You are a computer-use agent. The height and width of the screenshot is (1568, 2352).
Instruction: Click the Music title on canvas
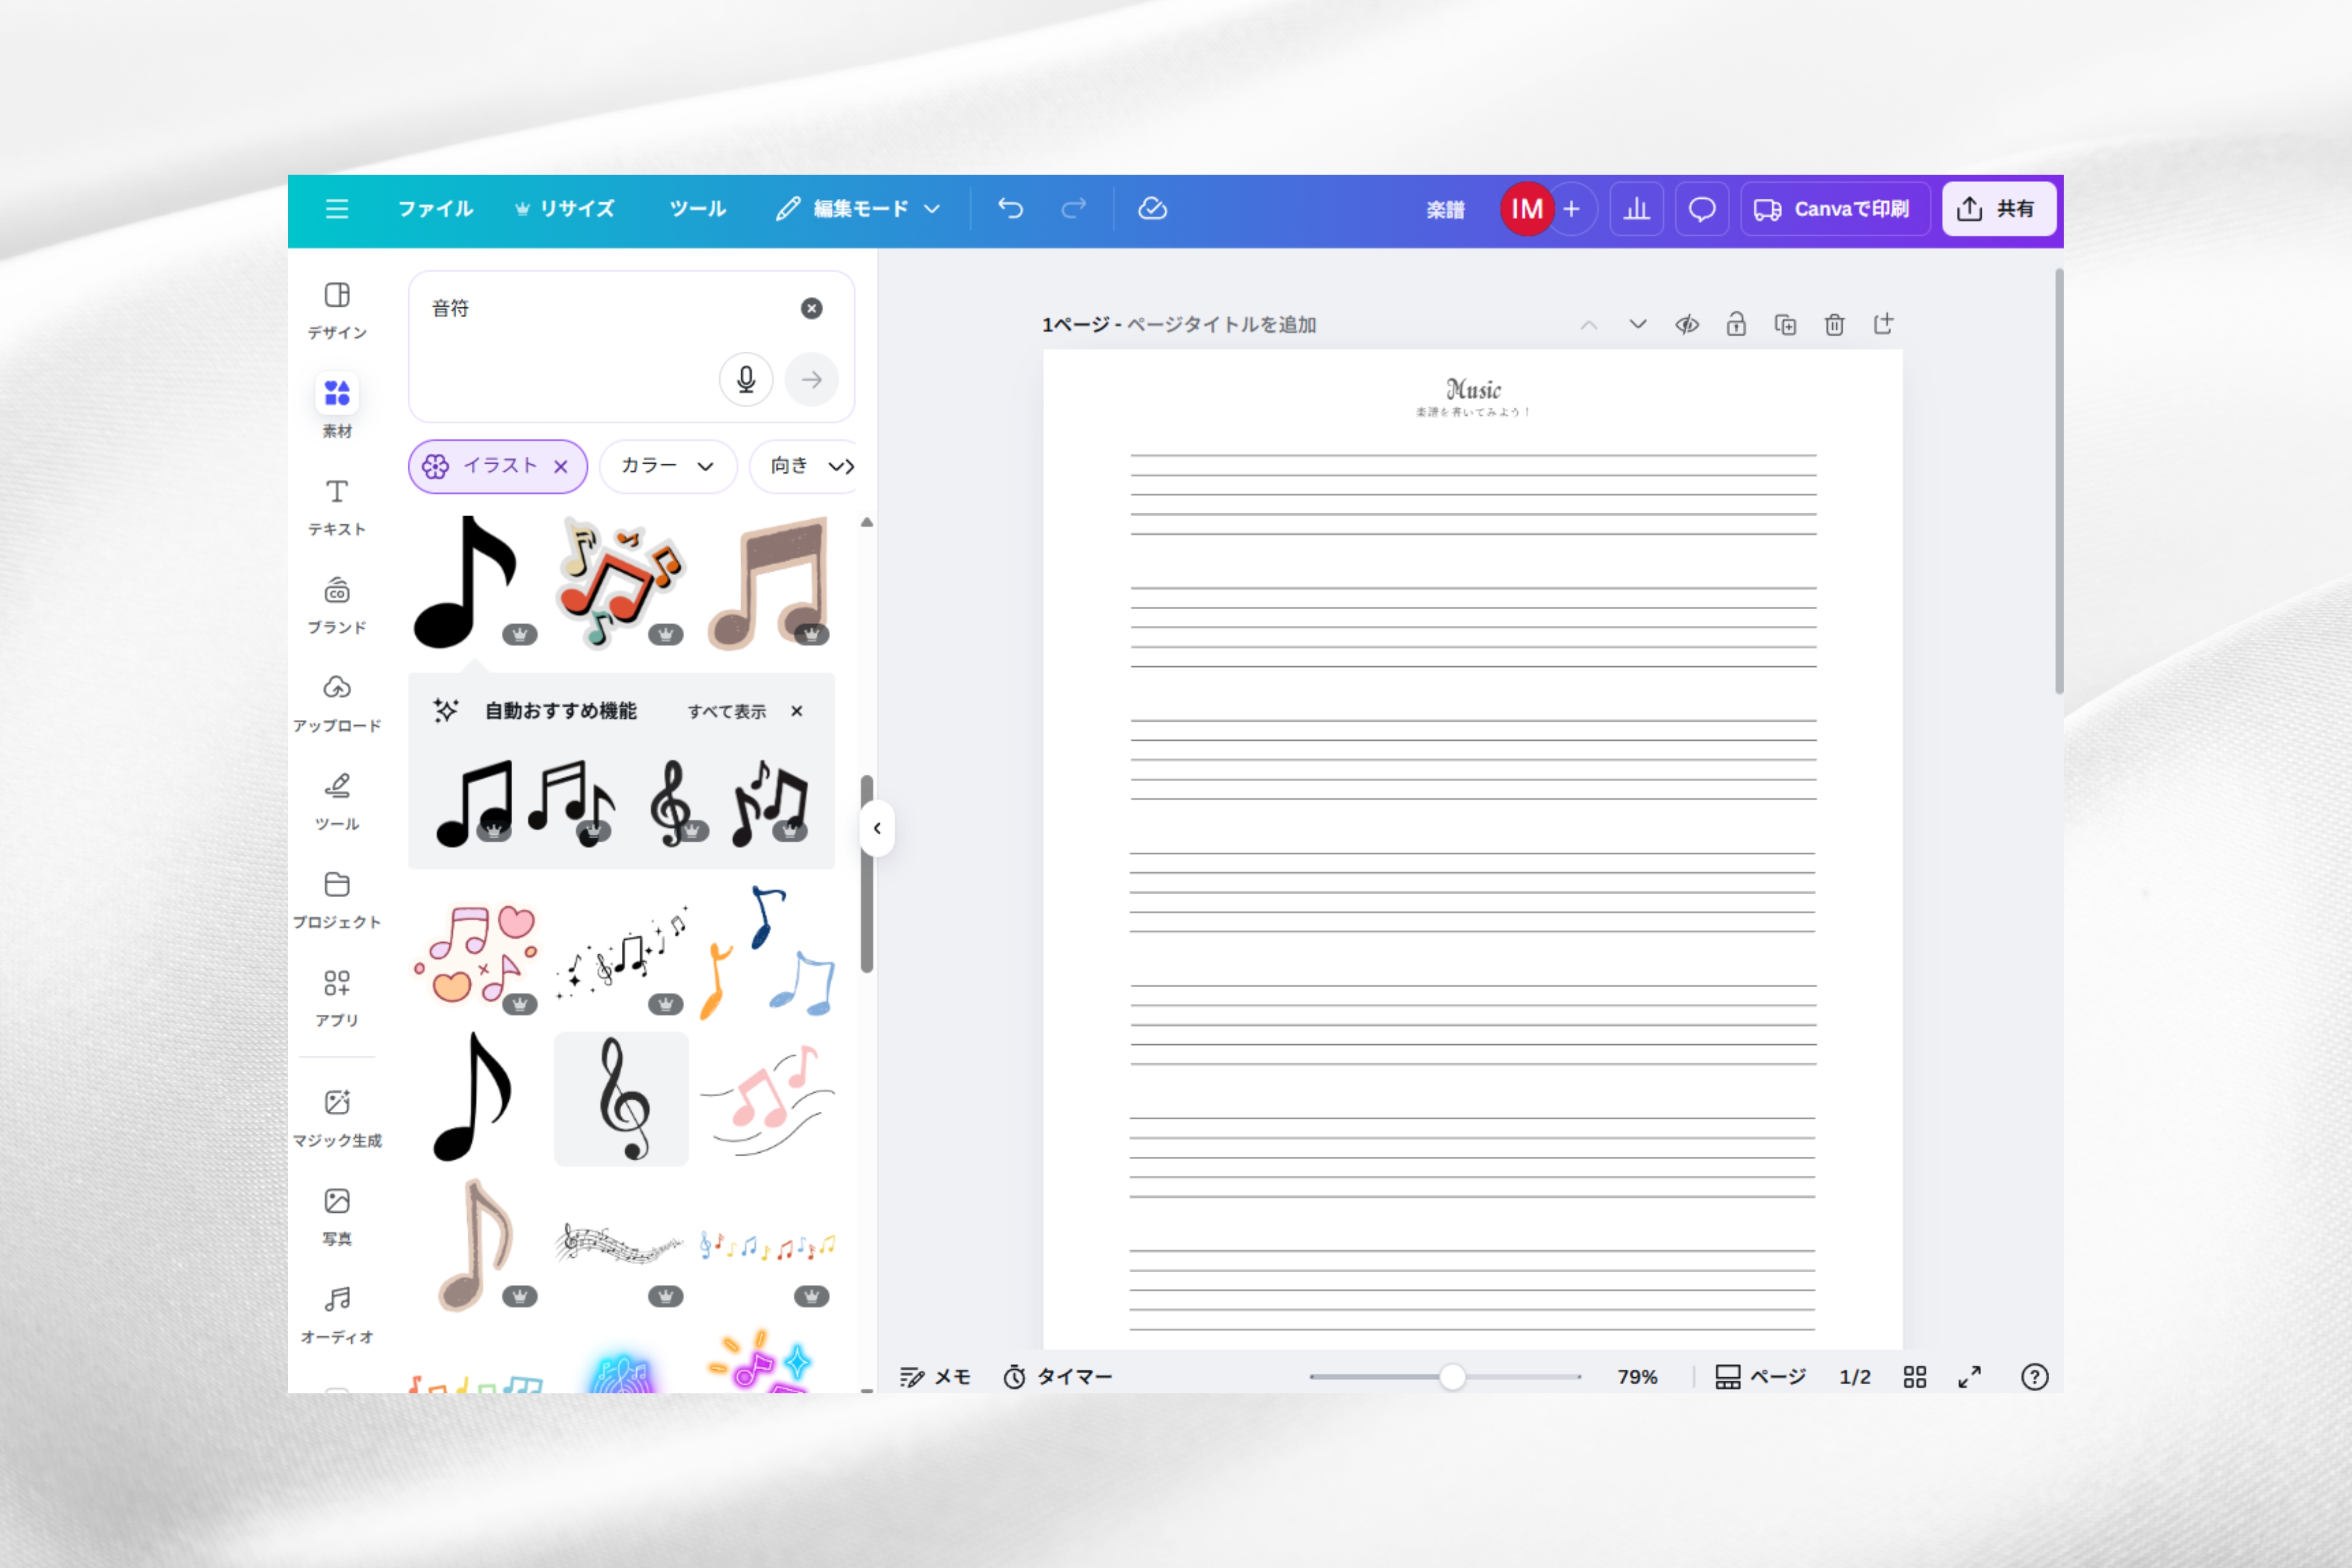1473,389
